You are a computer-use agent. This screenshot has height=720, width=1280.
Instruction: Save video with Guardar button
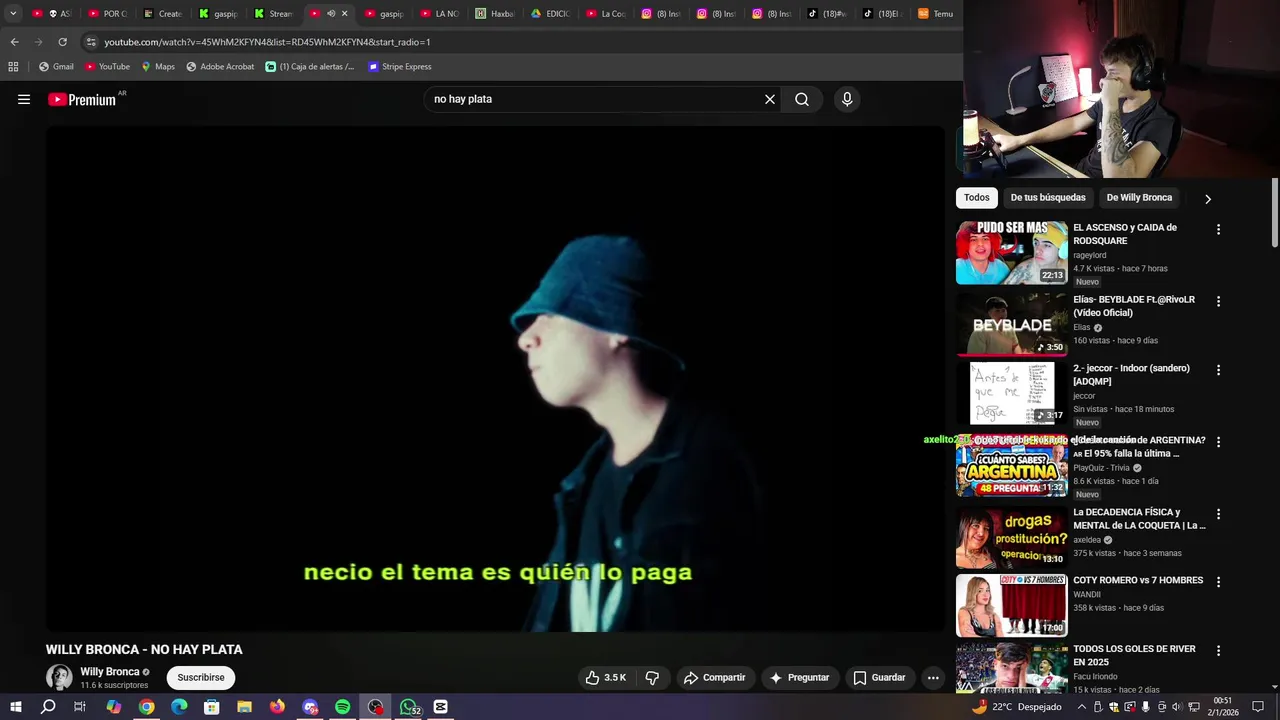tap(879, 678)
